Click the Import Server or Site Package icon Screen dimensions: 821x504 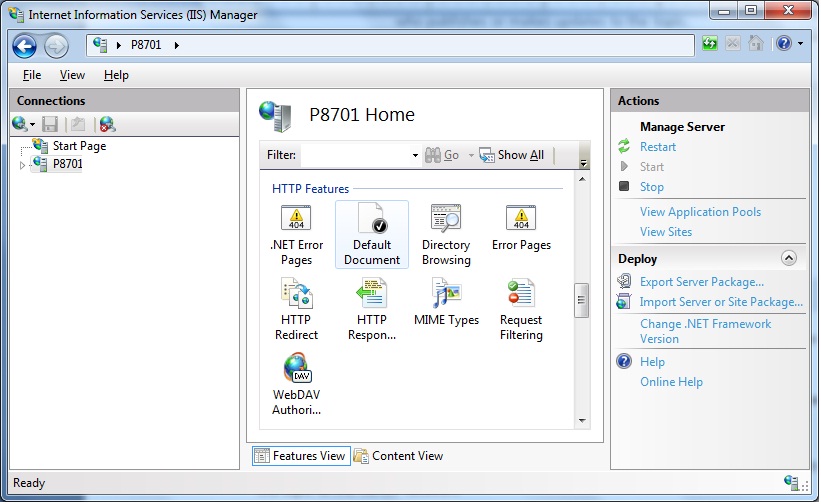pos(624,301)
